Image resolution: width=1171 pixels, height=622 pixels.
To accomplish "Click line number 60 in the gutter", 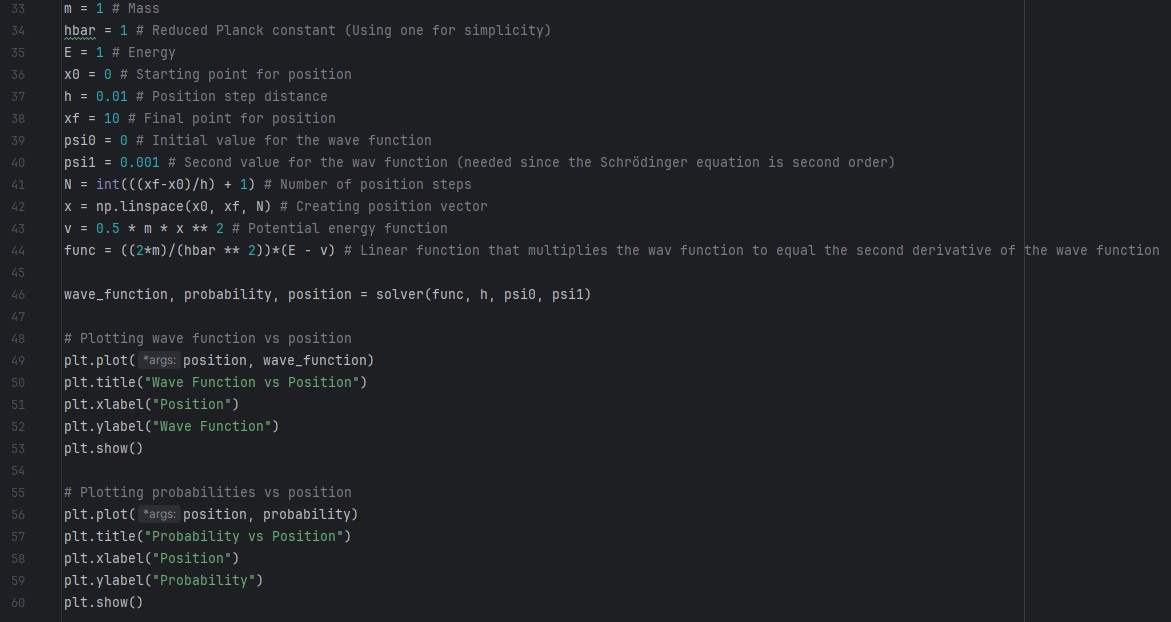I will (x=18, y=602).
